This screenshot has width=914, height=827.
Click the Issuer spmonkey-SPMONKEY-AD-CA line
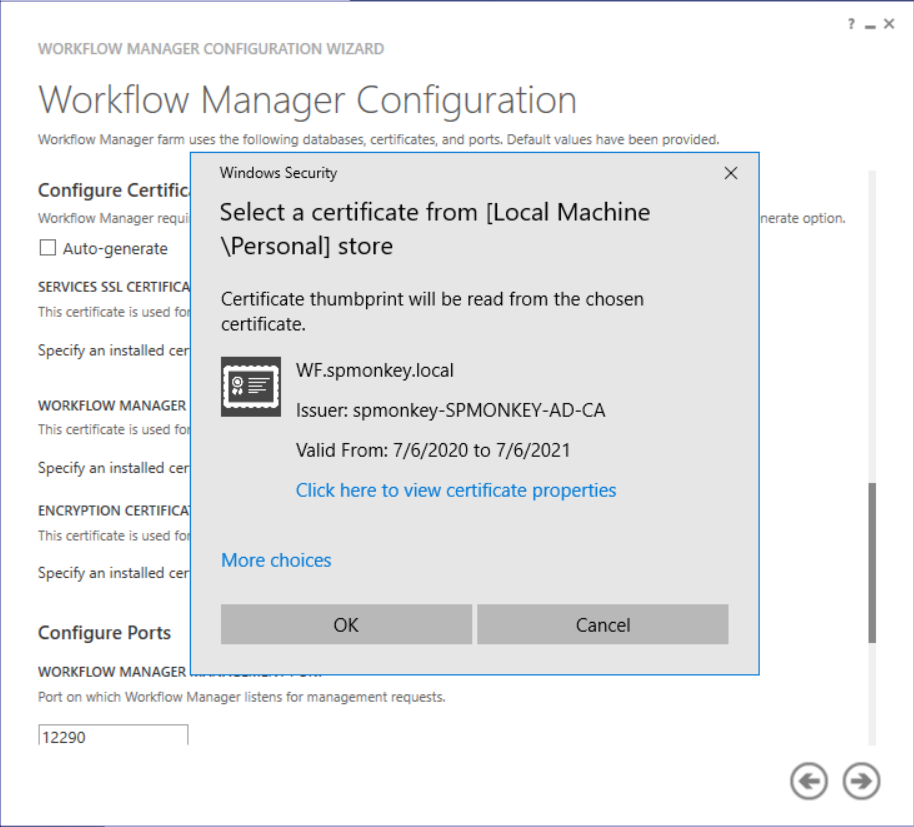coord(450,410)
